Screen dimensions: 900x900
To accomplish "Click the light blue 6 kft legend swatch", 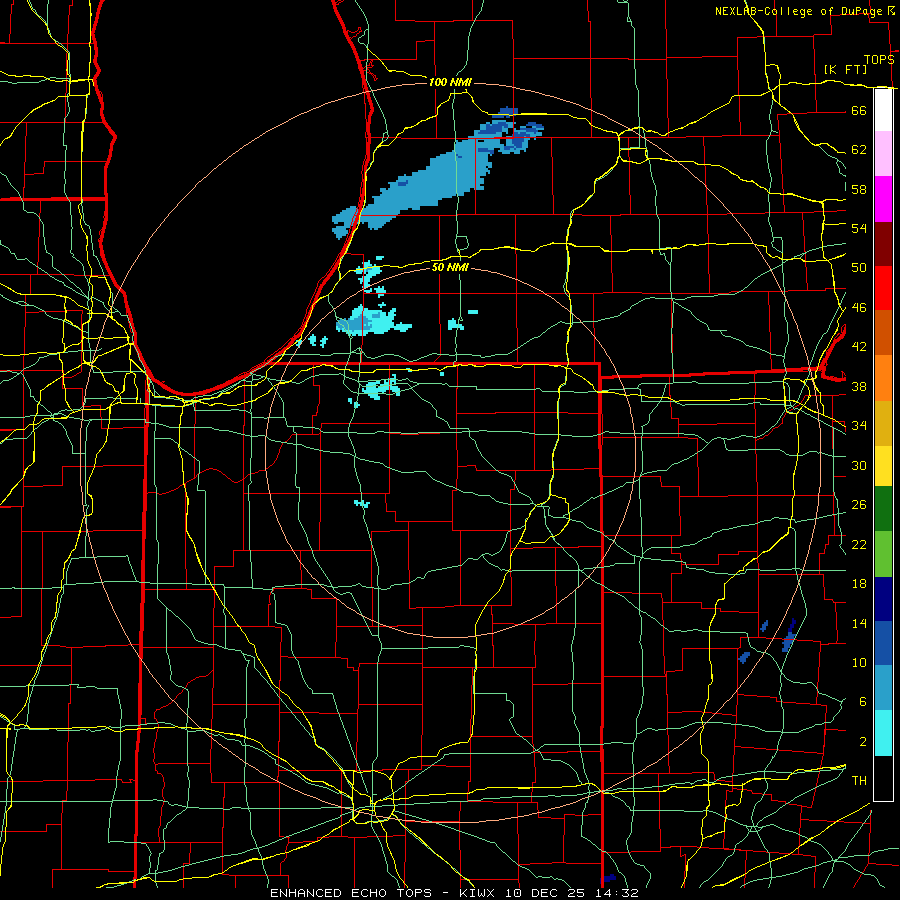I will point(883,688).
